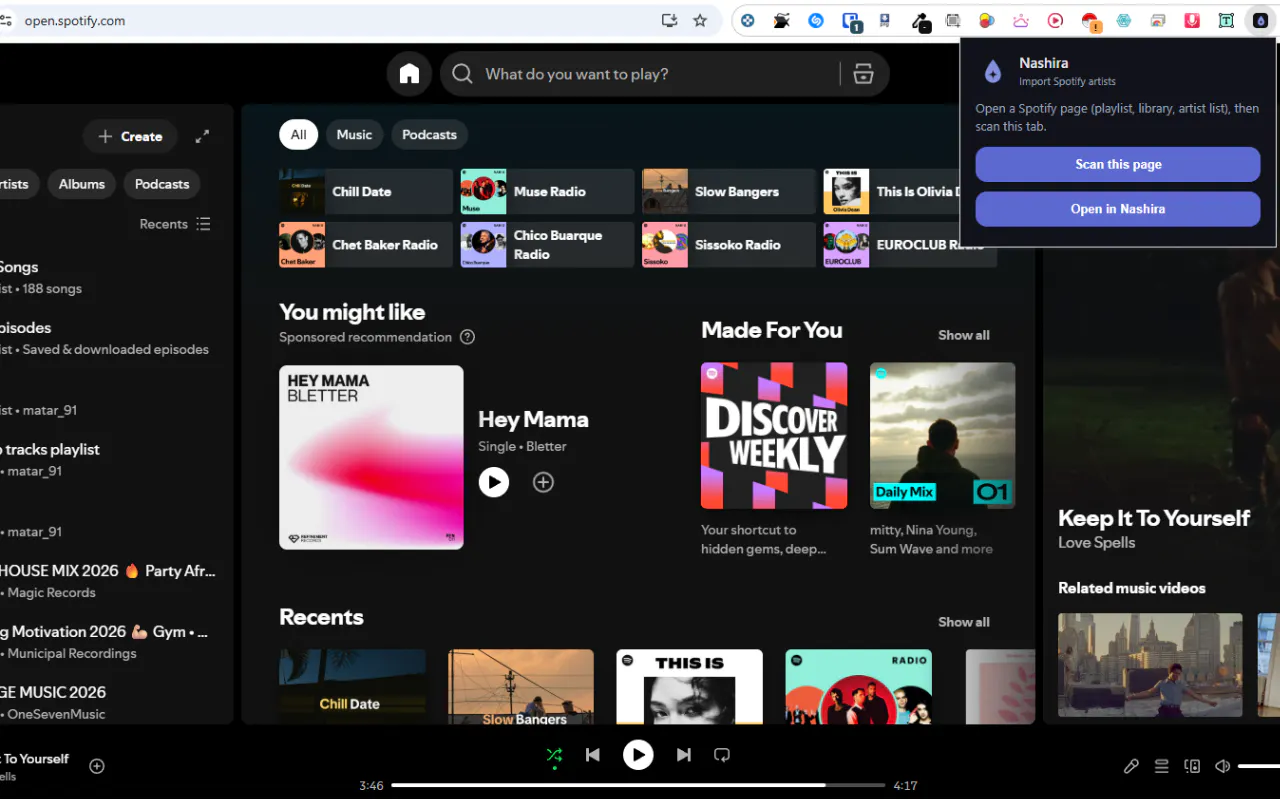Screen dimensions: 1280x800
Task: Click the volume slider
Action: tap(1259, 766)
